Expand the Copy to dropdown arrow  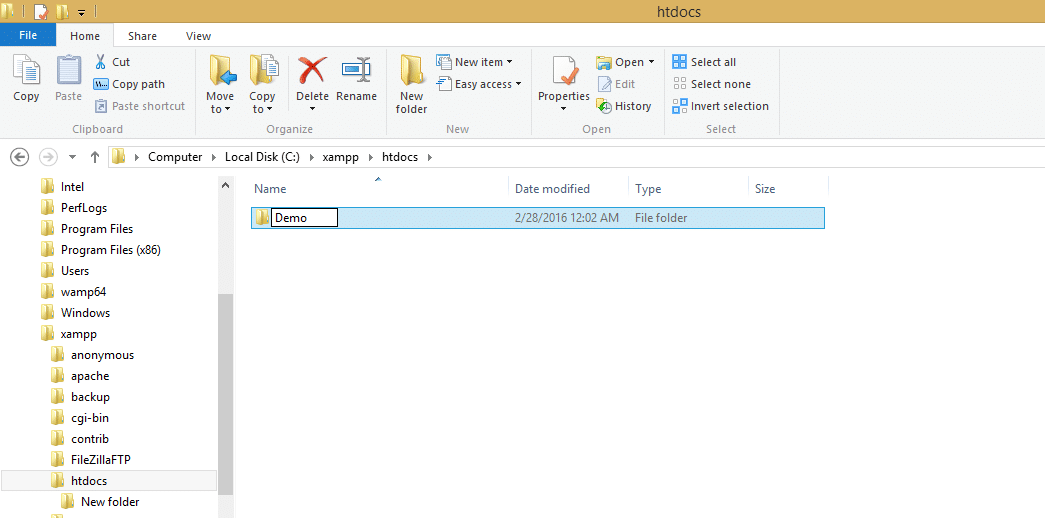click(269, 110)
